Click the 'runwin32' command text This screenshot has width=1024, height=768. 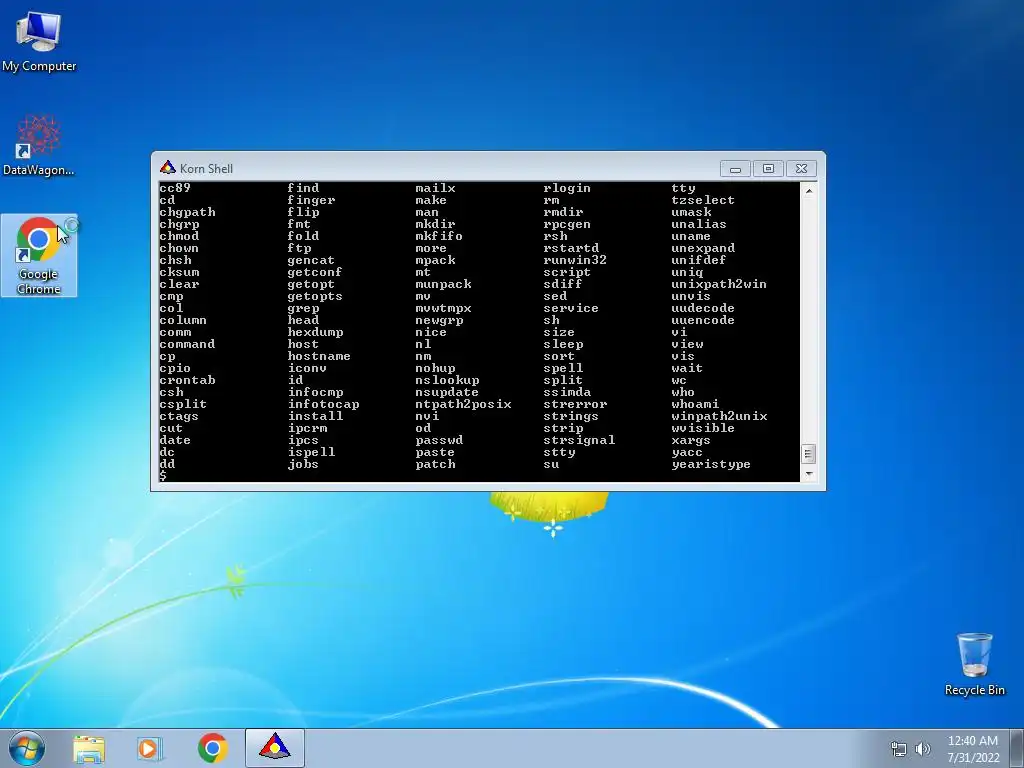[x=575, y=260]
